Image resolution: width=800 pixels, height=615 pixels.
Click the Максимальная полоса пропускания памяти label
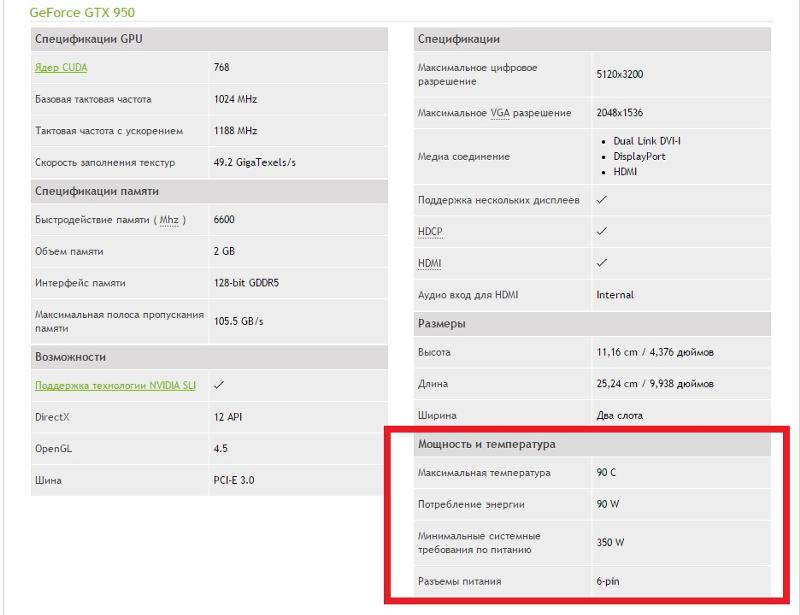119,322
